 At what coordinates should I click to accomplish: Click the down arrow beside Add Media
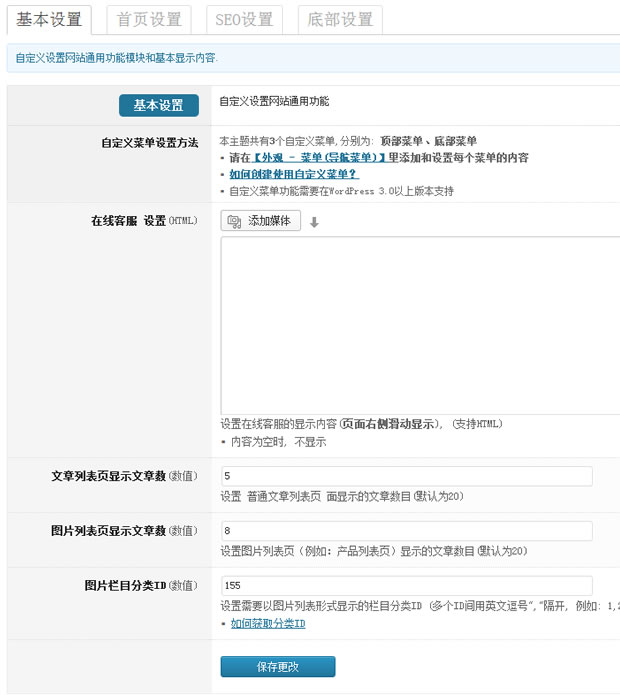point(314,223)
